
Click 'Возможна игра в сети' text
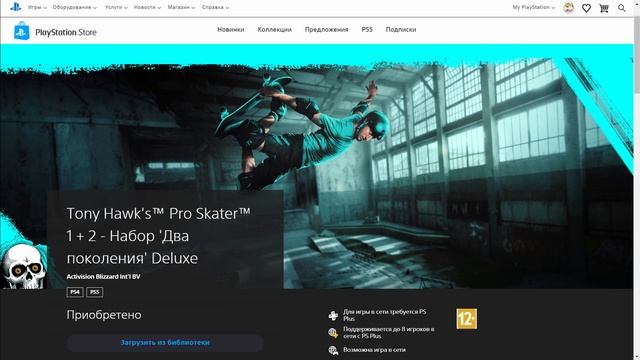374,350
